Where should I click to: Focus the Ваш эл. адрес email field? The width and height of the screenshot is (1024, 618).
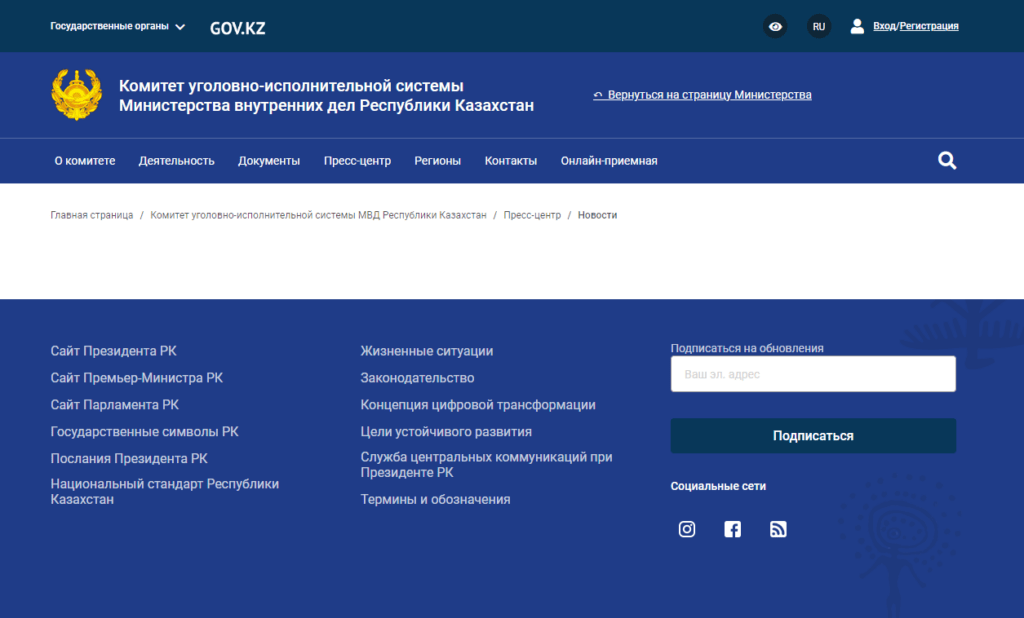point(813,374)
